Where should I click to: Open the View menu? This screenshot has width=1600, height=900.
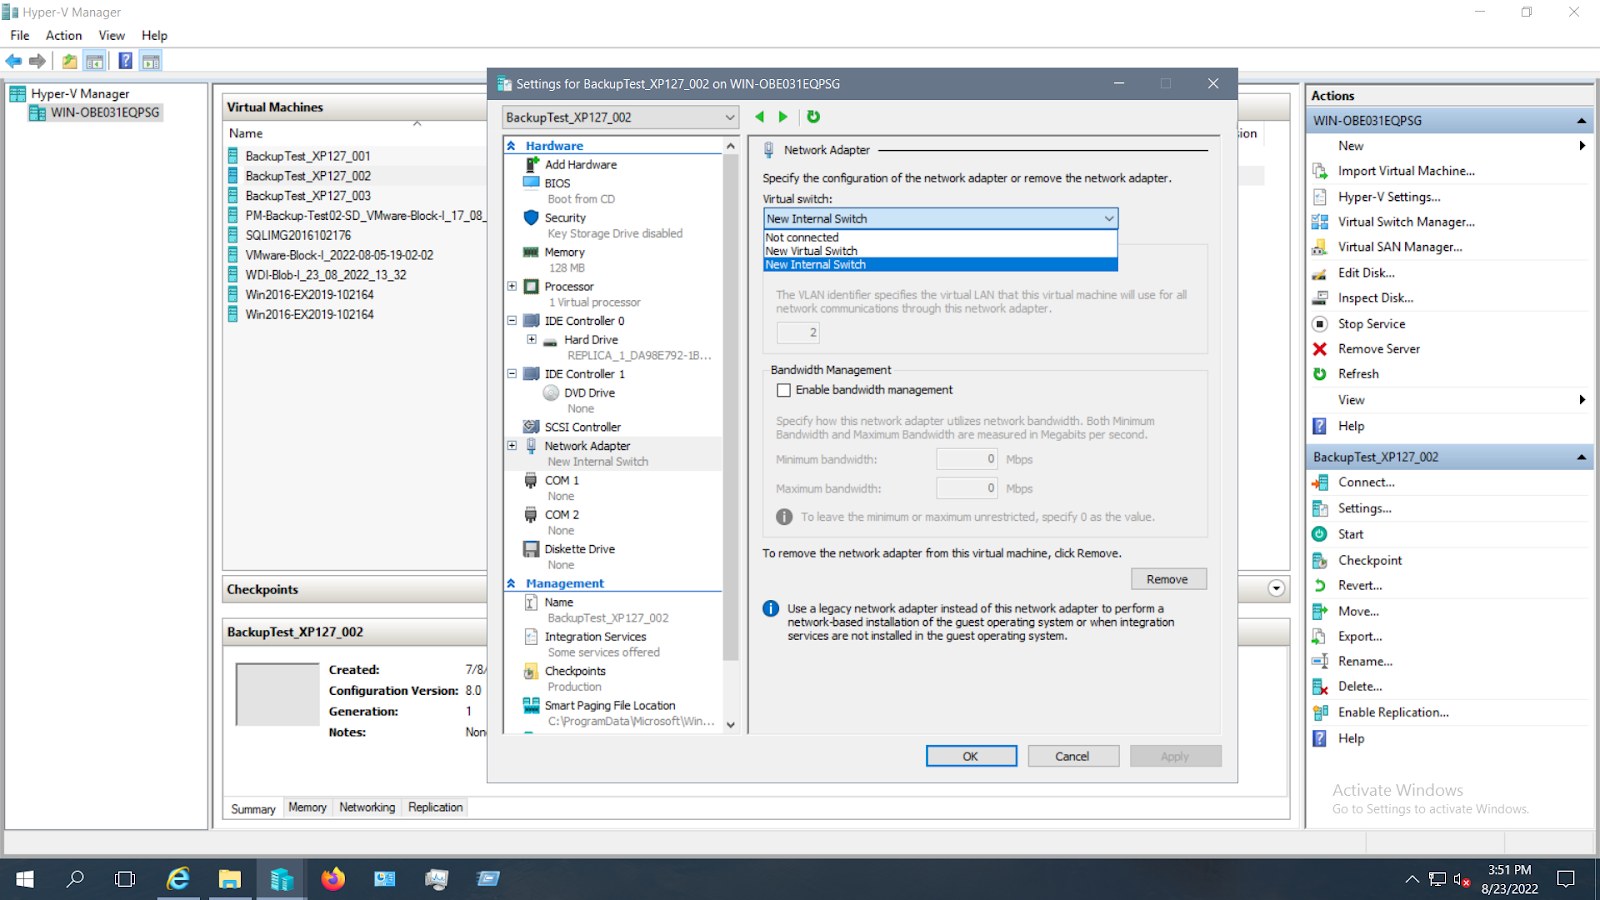click(111, 35)
